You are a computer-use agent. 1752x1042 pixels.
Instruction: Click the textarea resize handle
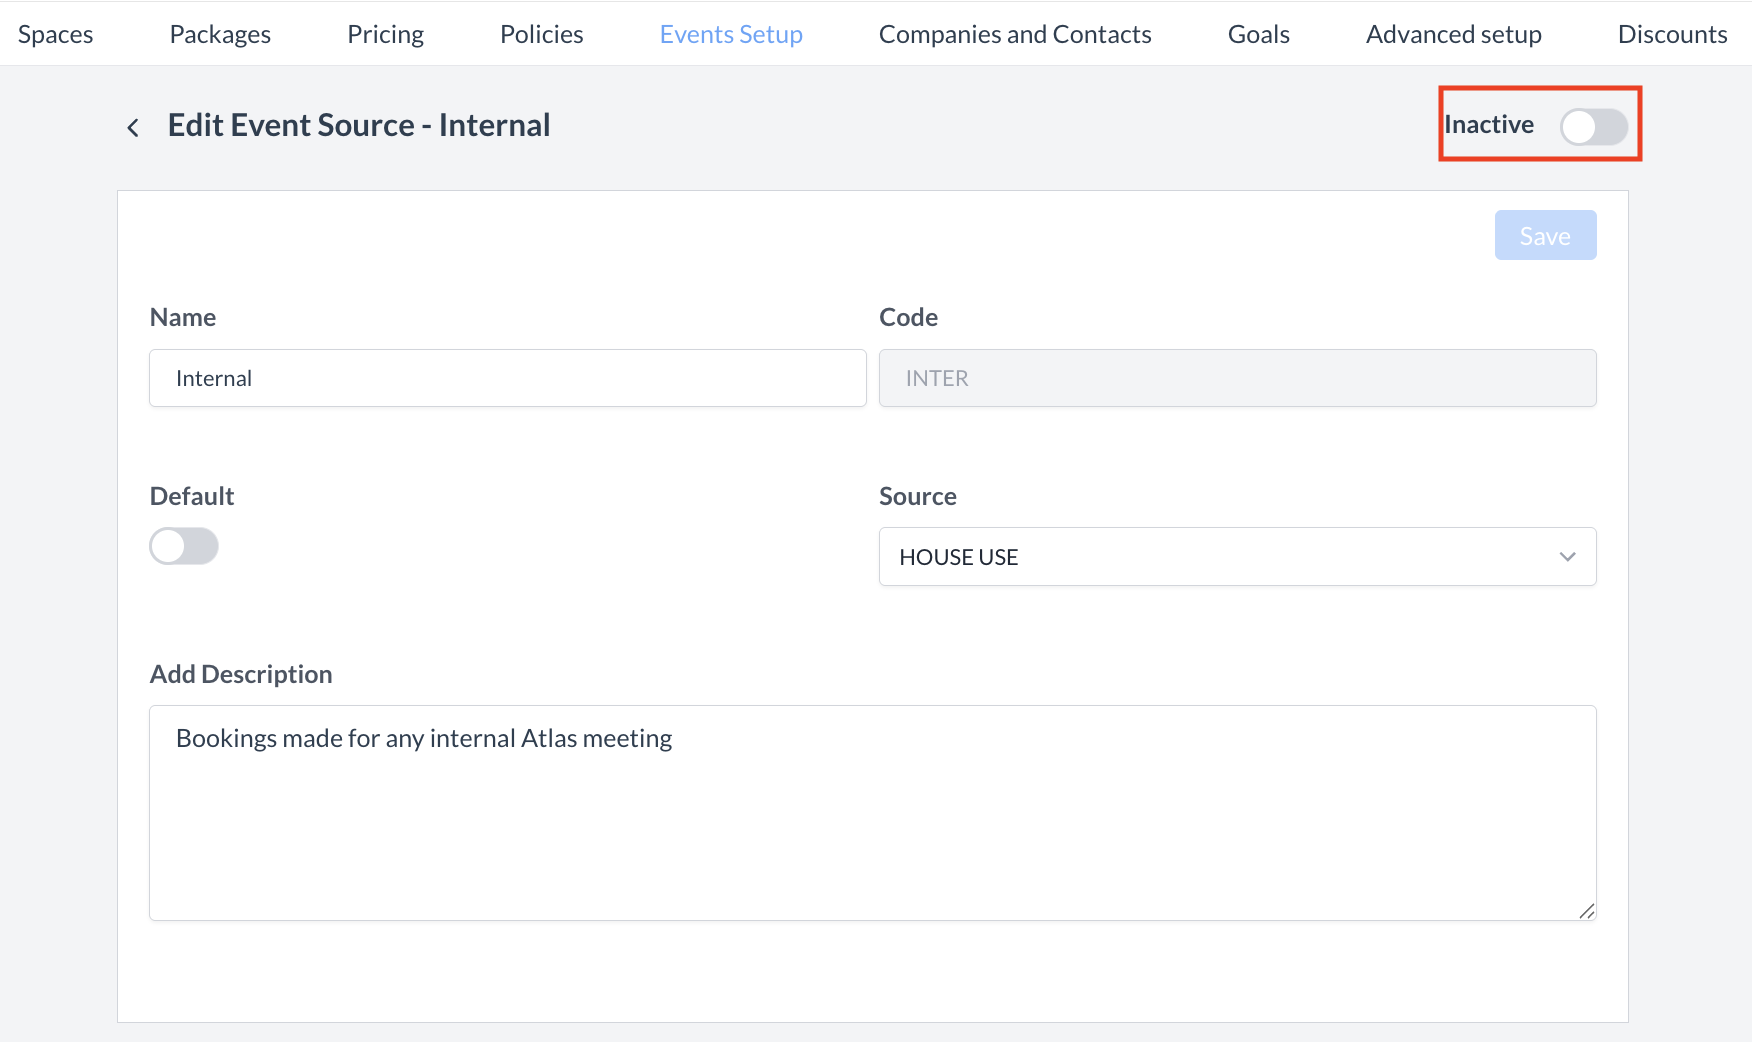pos(1589,911)
